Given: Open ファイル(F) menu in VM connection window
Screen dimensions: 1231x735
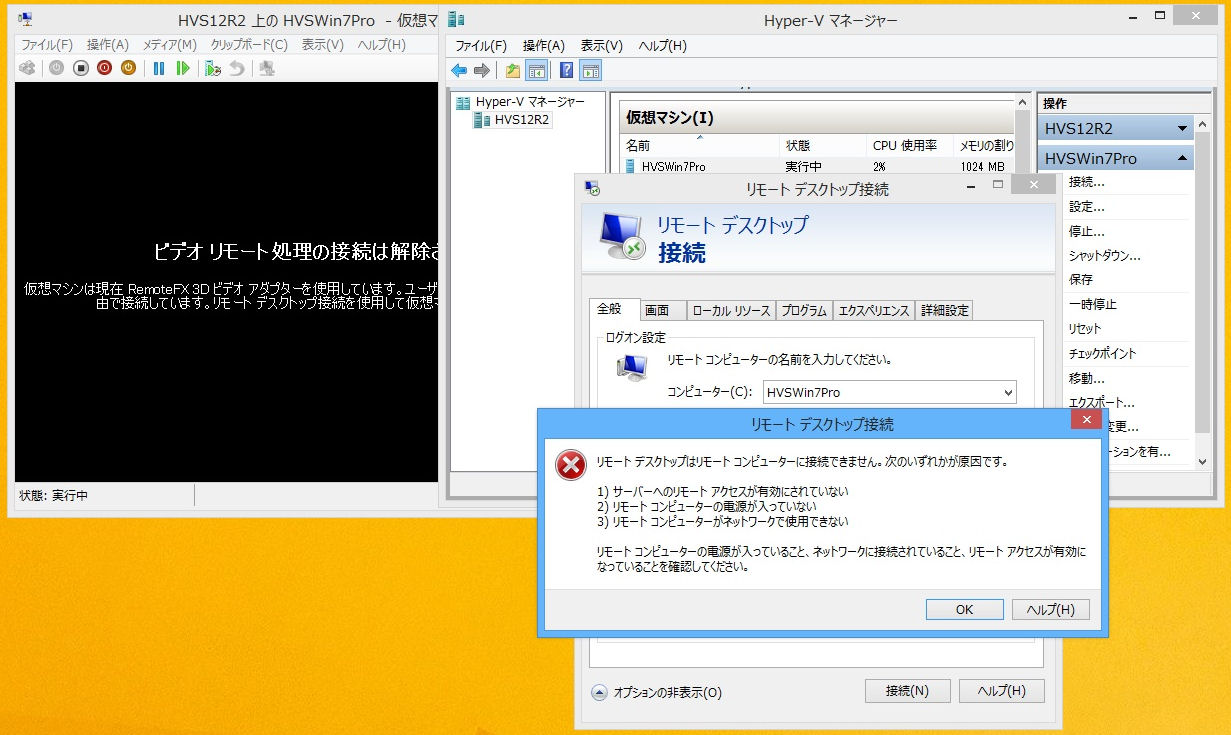Looking at the screenshot, I should 47,45.
